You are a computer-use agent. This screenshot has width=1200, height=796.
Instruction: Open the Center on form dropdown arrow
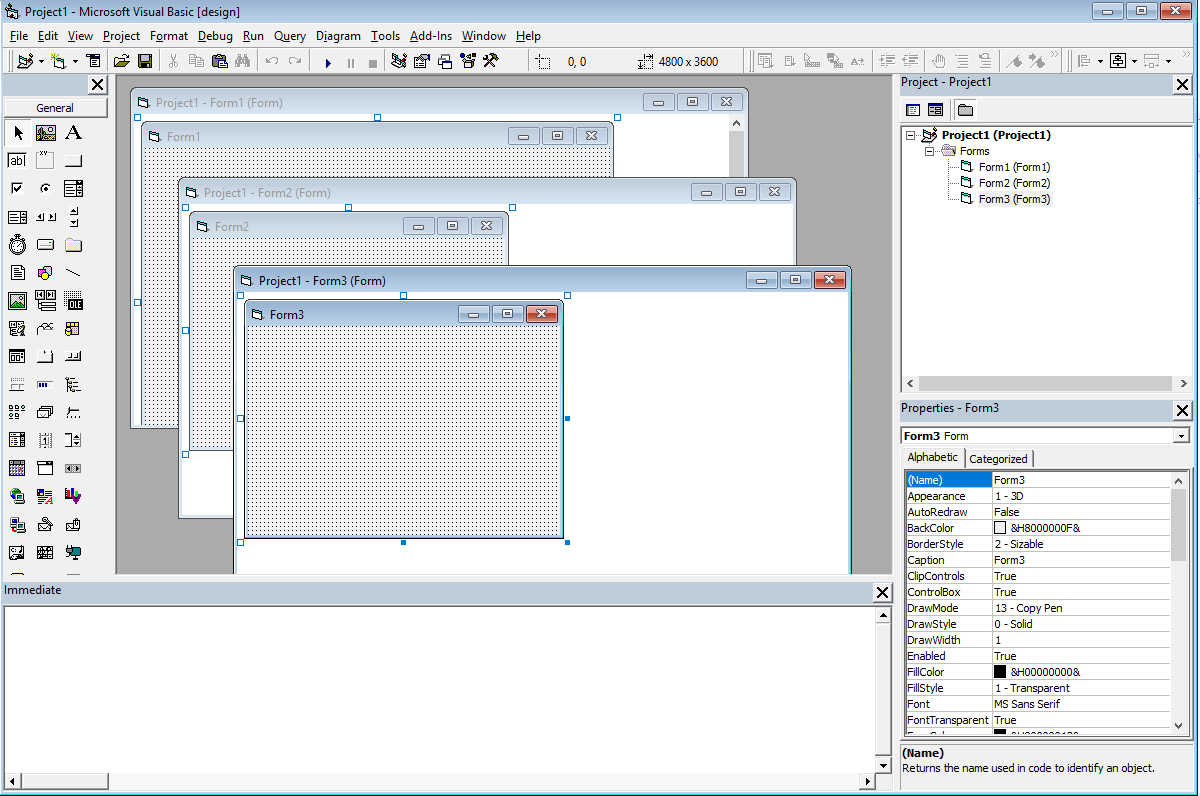(x=1134, y=62)
